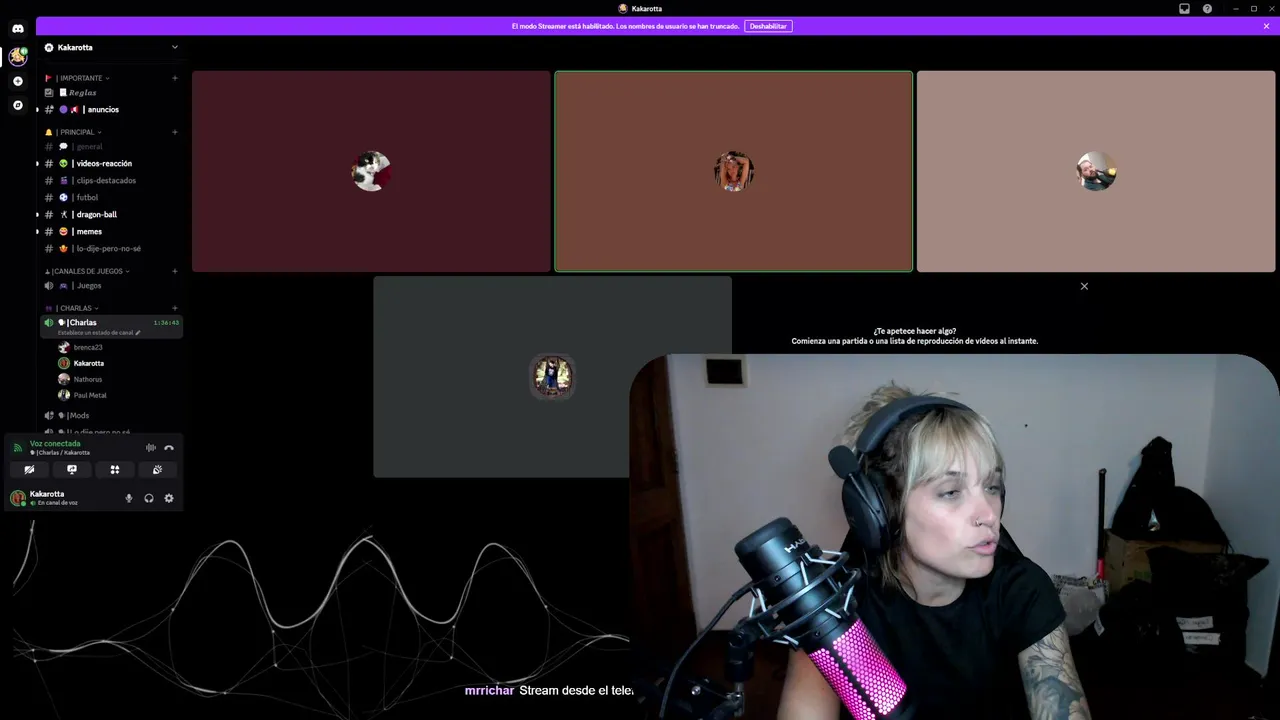Viewport: 1280px width, 720px height.
Task: Open soundboard icon in voice panel
Action: point(157,469)
